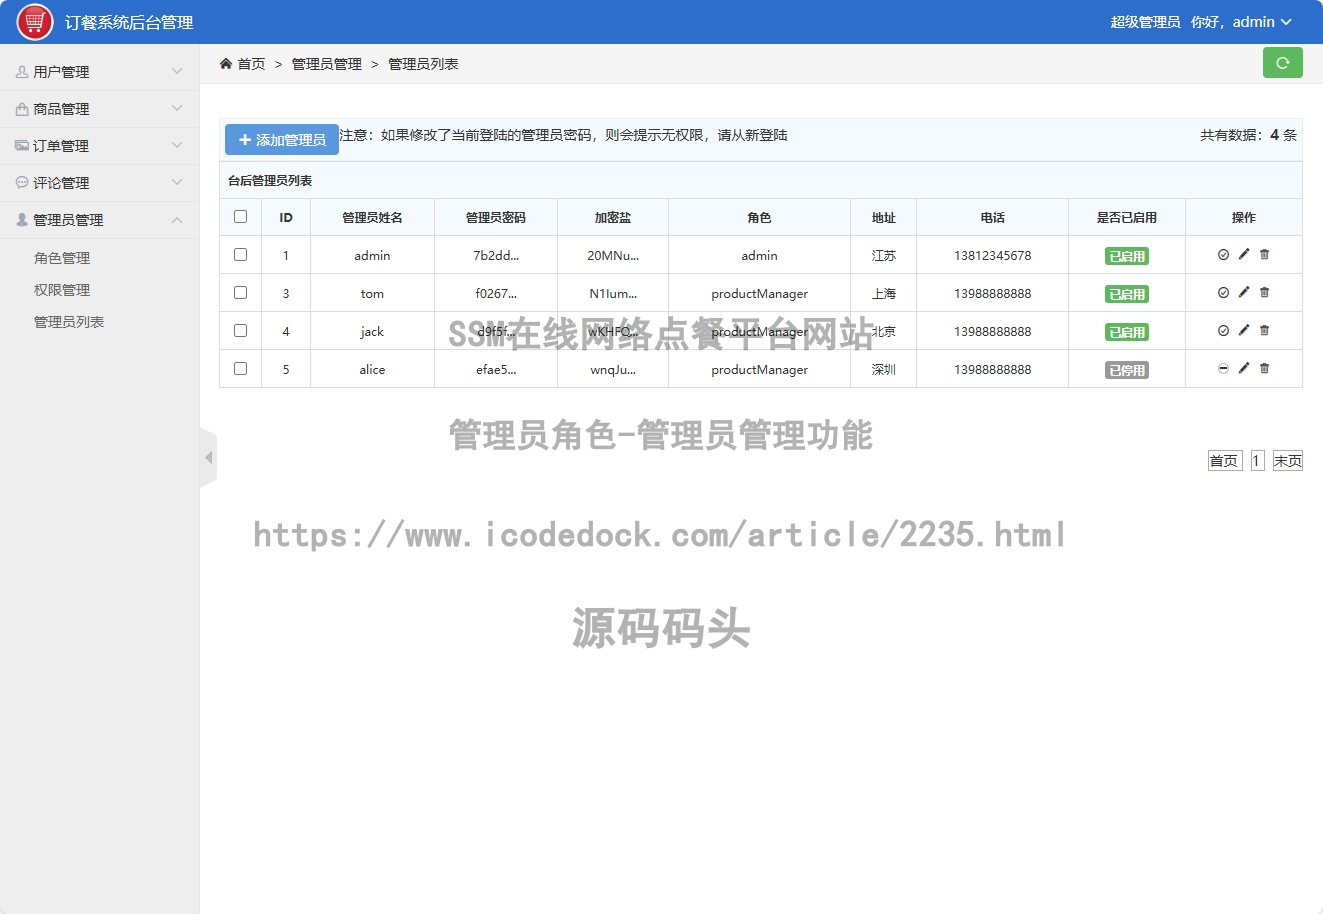Click salt cell 20MNu...
Screen dimensions: 1323x914
tap(613, 256)
